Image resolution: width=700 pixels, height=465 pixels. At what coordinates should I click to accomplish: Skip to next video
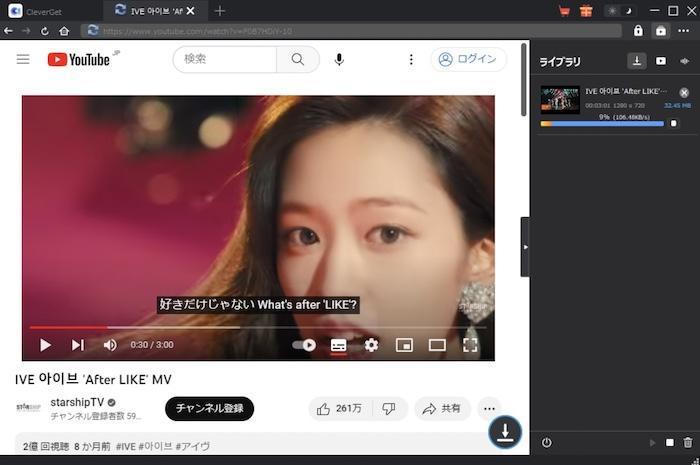tap(78, 345)
